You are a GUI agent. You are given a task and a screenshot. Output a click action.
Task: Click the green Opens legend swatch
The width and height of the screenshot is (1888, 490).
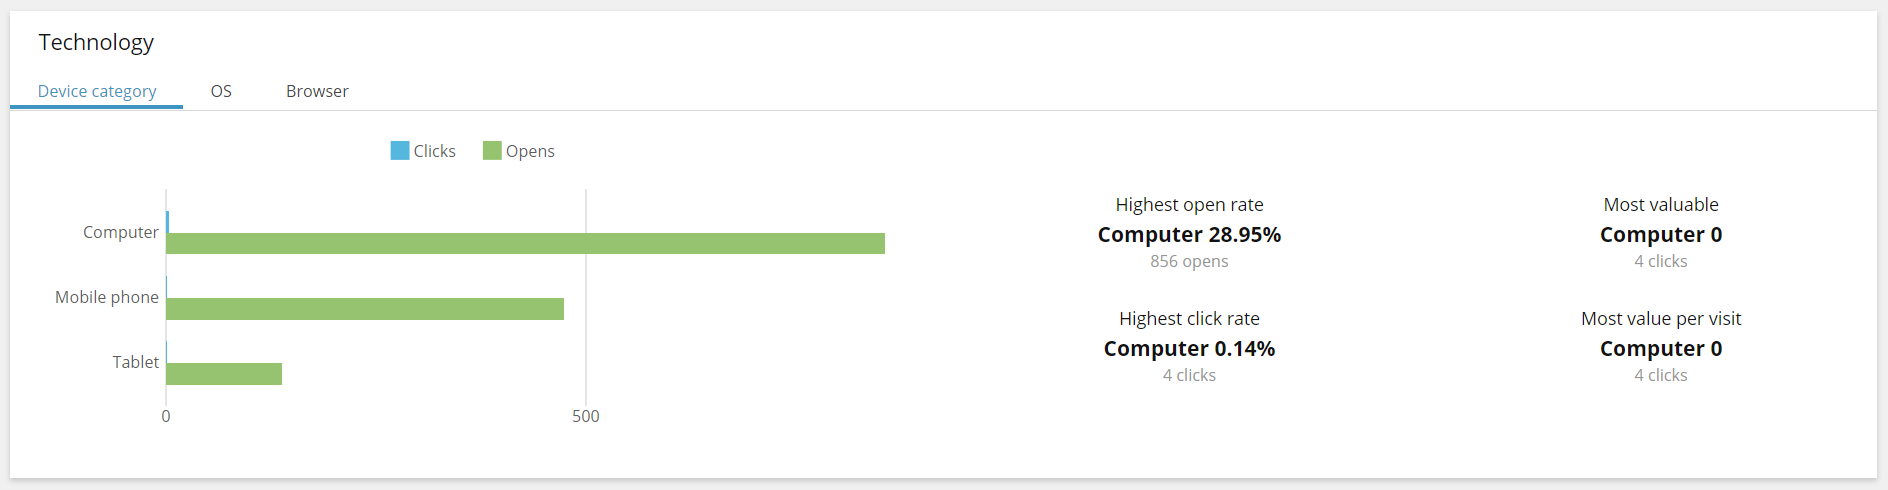(492, 151)
